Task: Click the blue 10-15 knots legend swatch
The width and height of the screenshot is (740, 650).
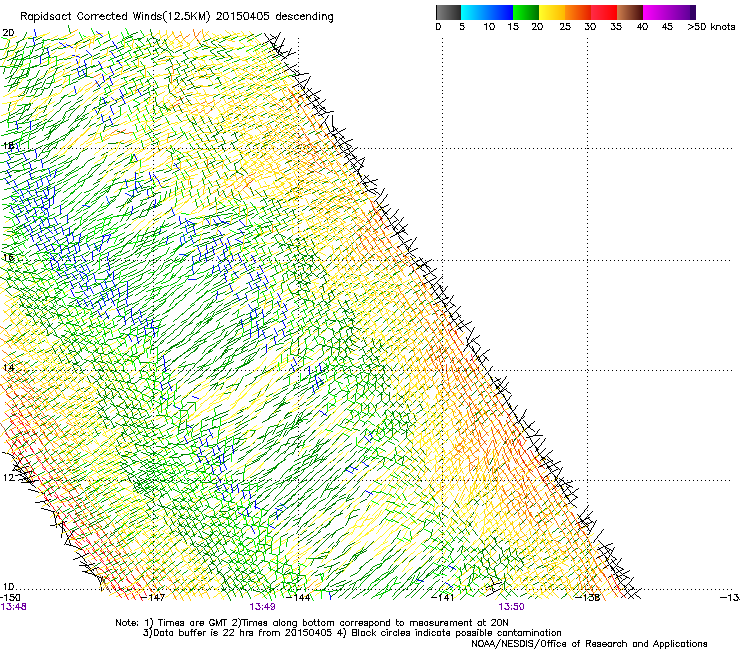Action: click(x=500, y=12)
